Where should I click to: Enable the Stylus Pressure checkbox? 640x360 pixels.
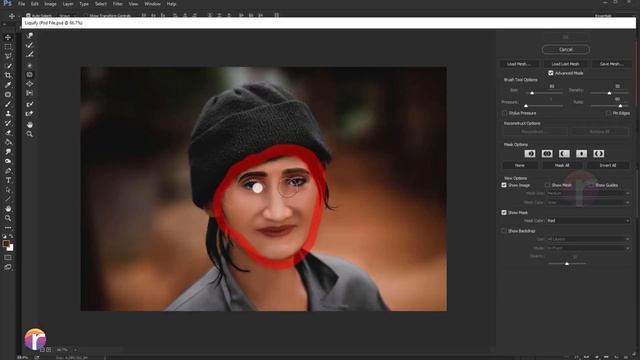[x=504, y=113]
